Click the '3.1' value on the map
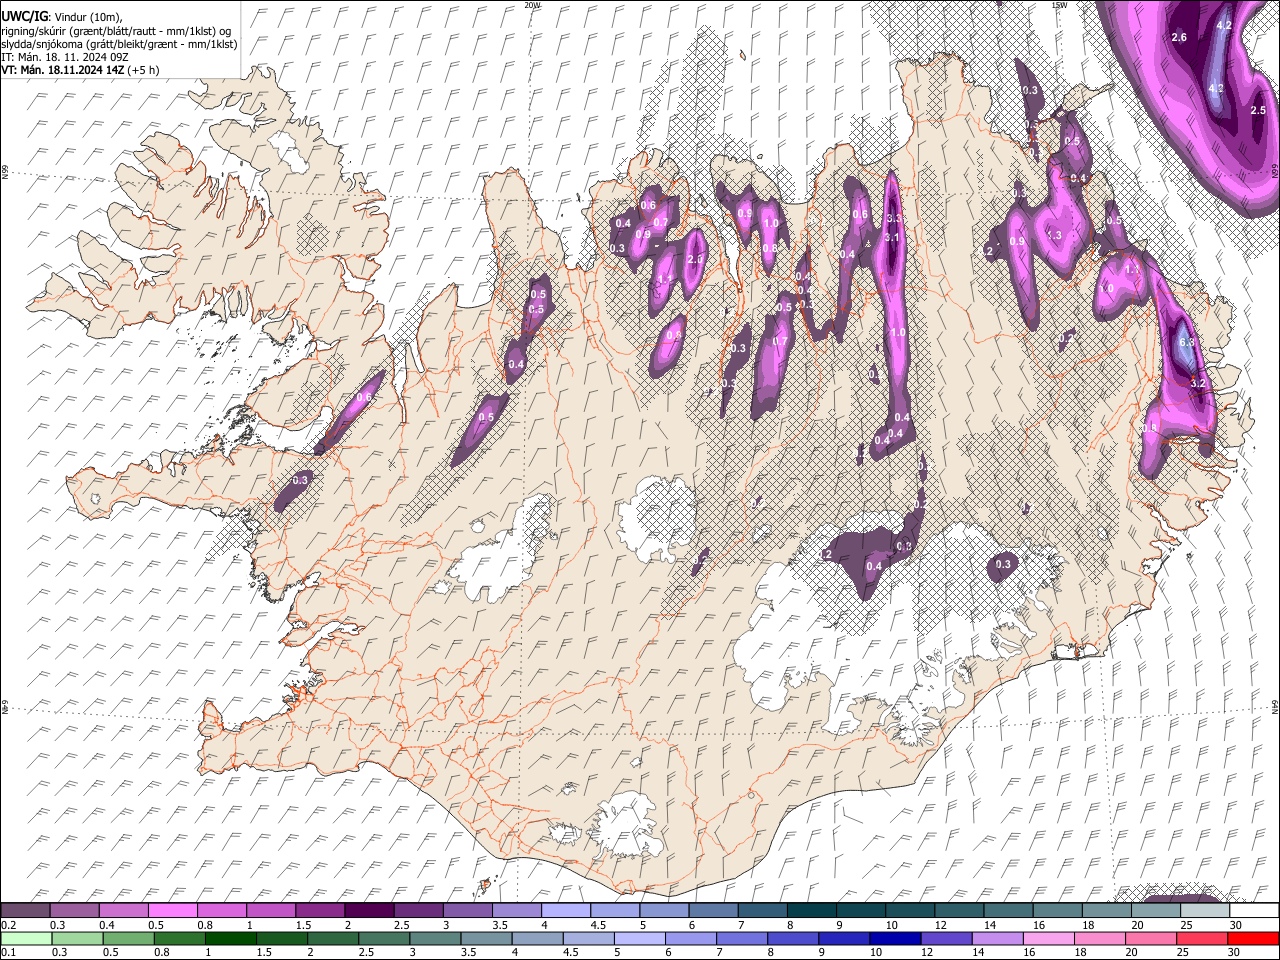 (892, 238)
